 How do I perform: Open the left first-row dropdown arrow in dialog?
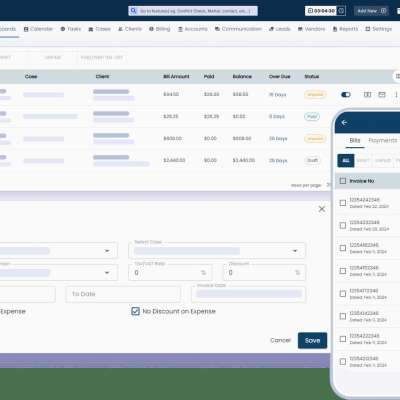pyautogui.click(x=107, y=251)
